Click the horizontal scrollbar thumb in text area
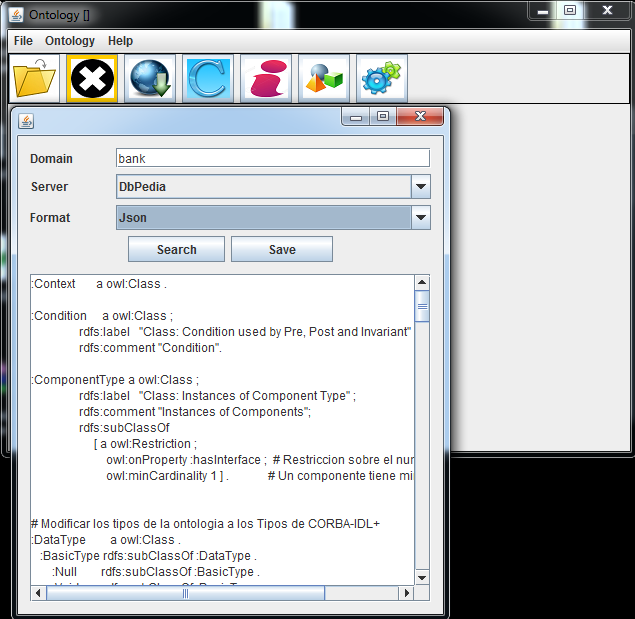The width and height of the screenshot is (635, 619). tap(185, 593)
